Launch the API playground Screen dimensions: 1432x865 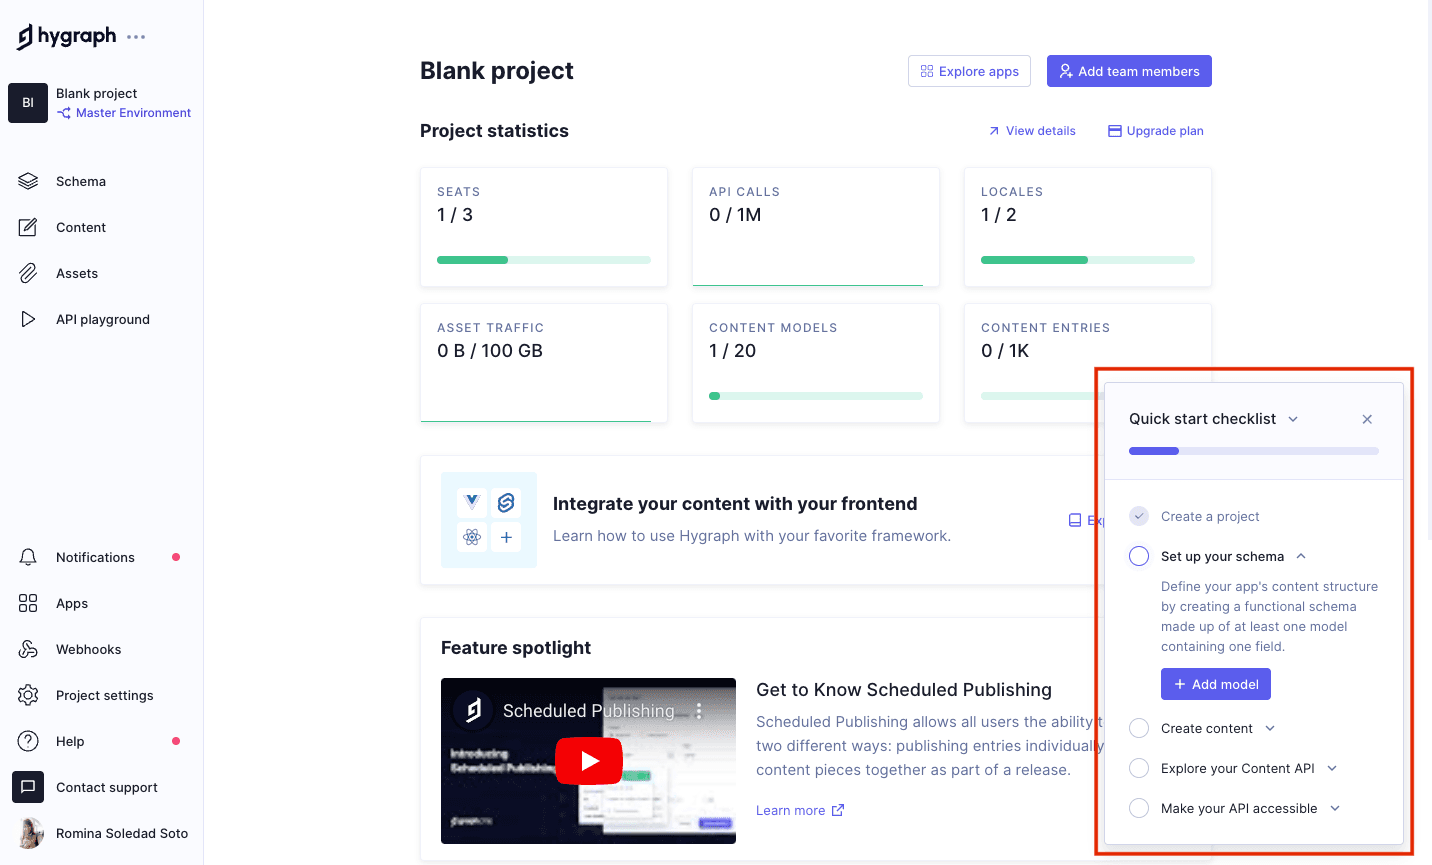(103, 319)
